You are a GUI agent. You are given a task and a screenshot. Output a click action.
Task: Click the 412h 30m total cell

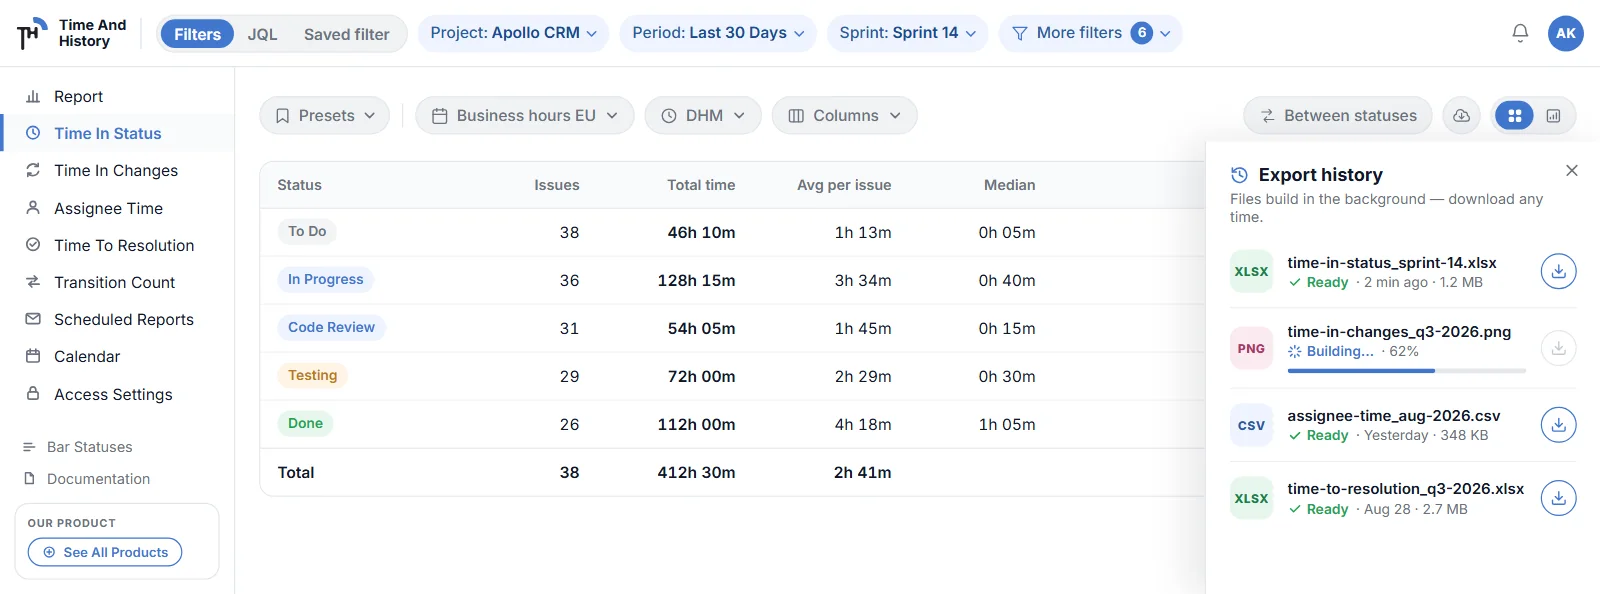(696, 473)
